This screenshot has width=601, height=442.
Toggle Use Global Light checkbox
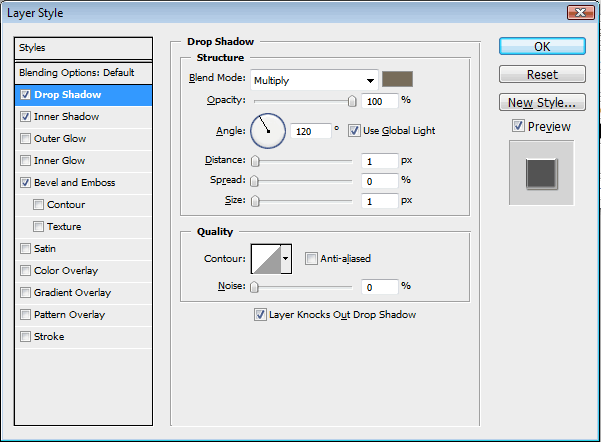pos(354,131)
